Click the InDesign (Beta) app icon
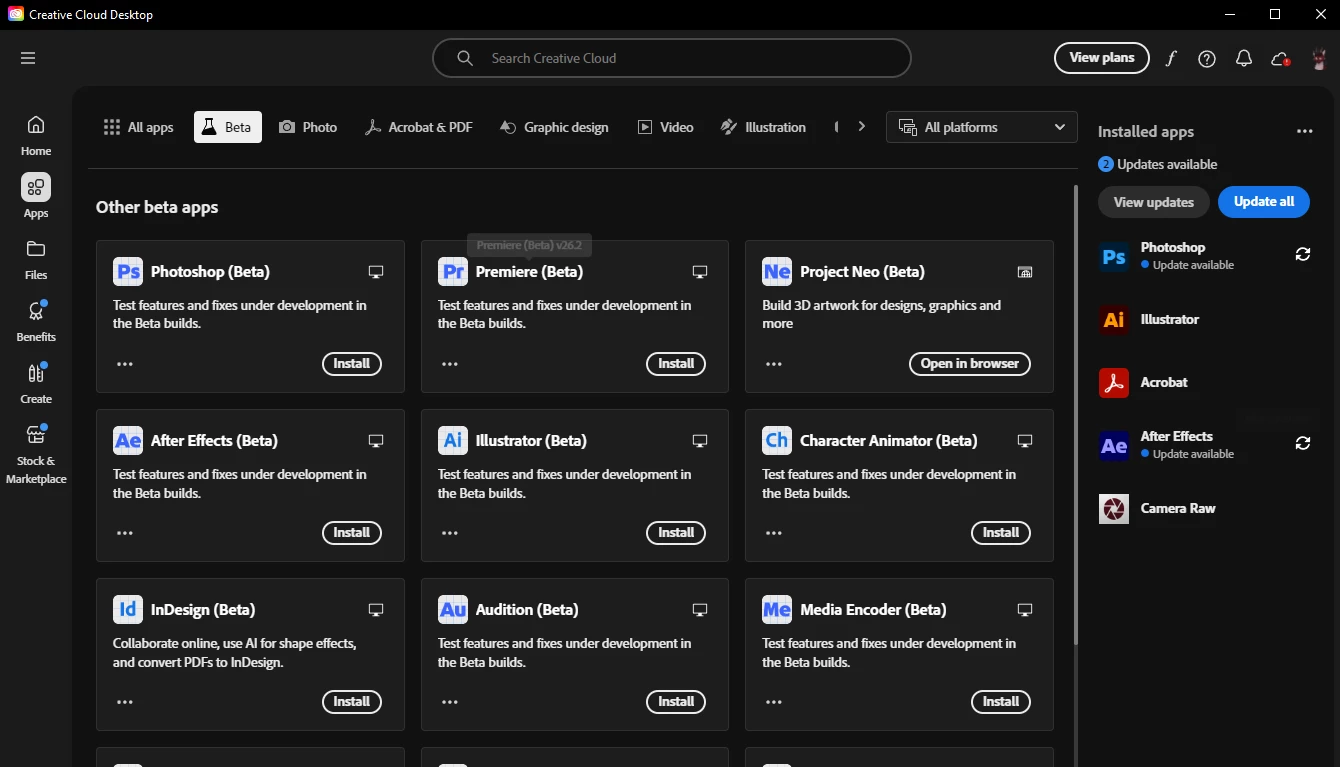This screenshot has height=767, width=1340. click(x=128, y=610)
